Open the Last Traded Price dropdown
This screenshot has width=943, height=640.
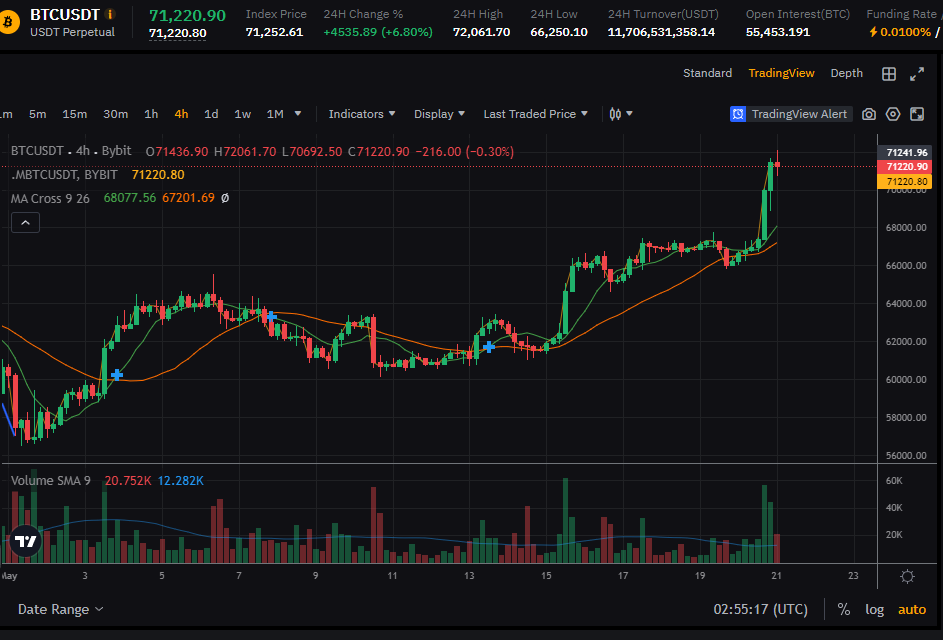(x=535, y=114)
